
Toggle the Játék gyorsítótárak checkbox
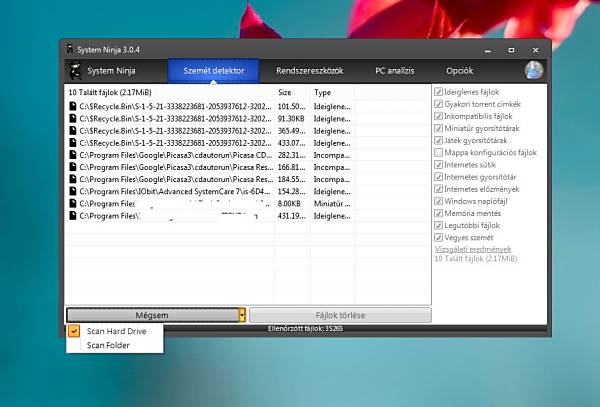[x=439, y=140]
